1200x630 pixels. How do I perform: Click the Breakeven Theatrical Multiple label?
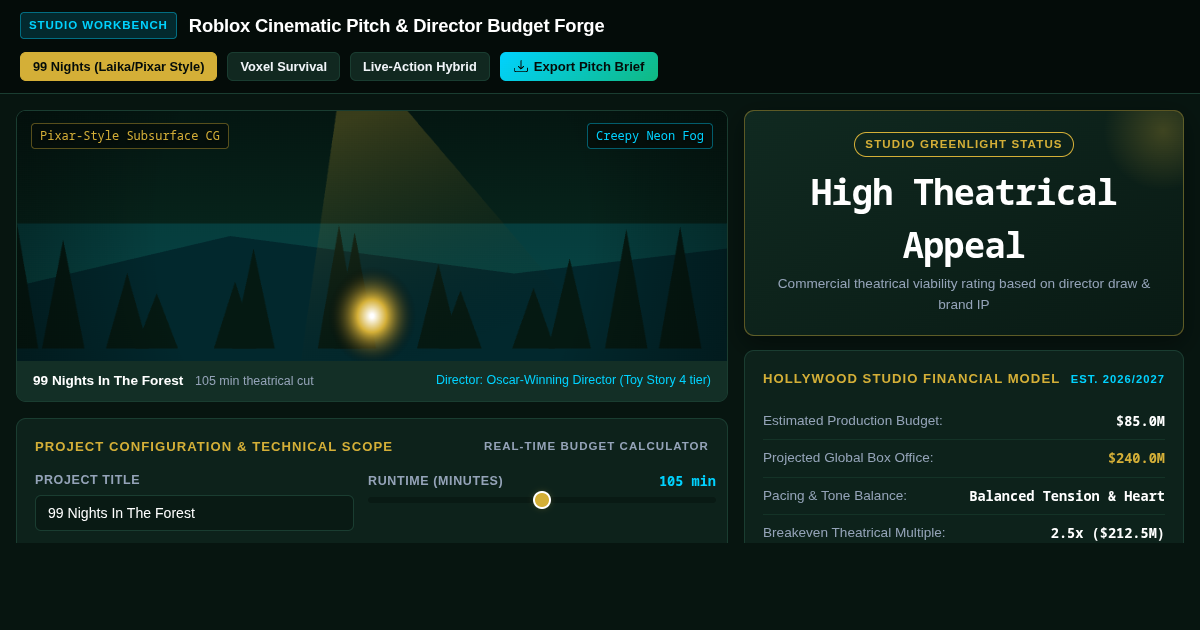[x=854, y=533]
